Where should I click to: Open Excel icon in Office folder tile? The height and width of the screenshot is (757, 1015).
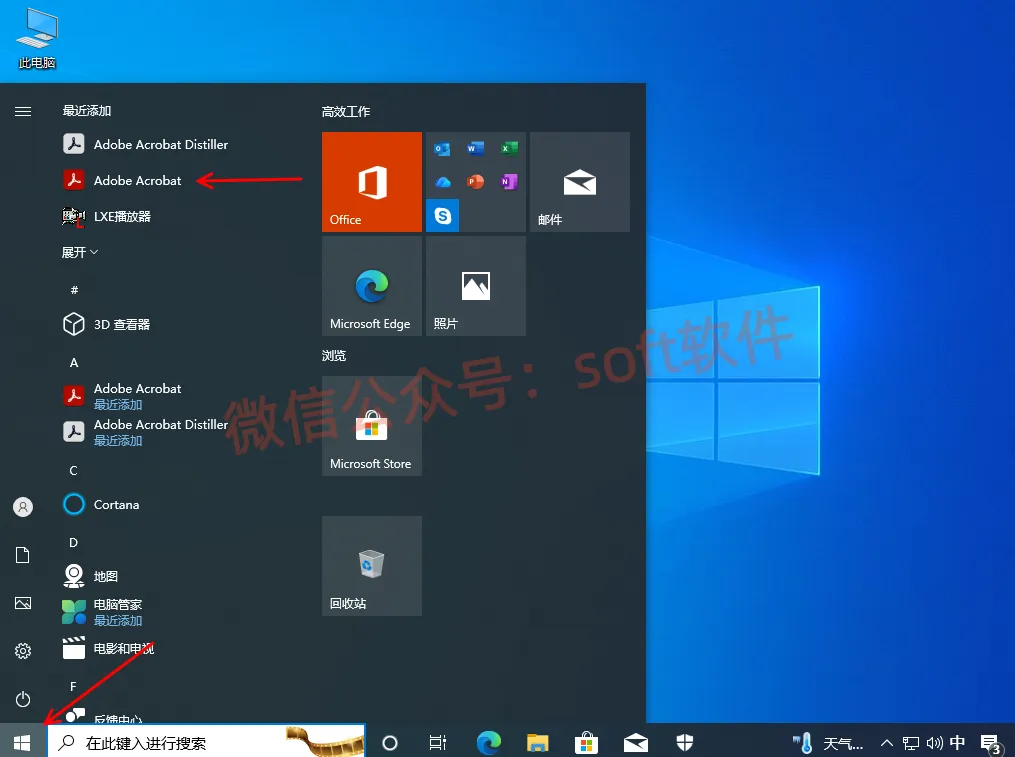click(509, 149)
